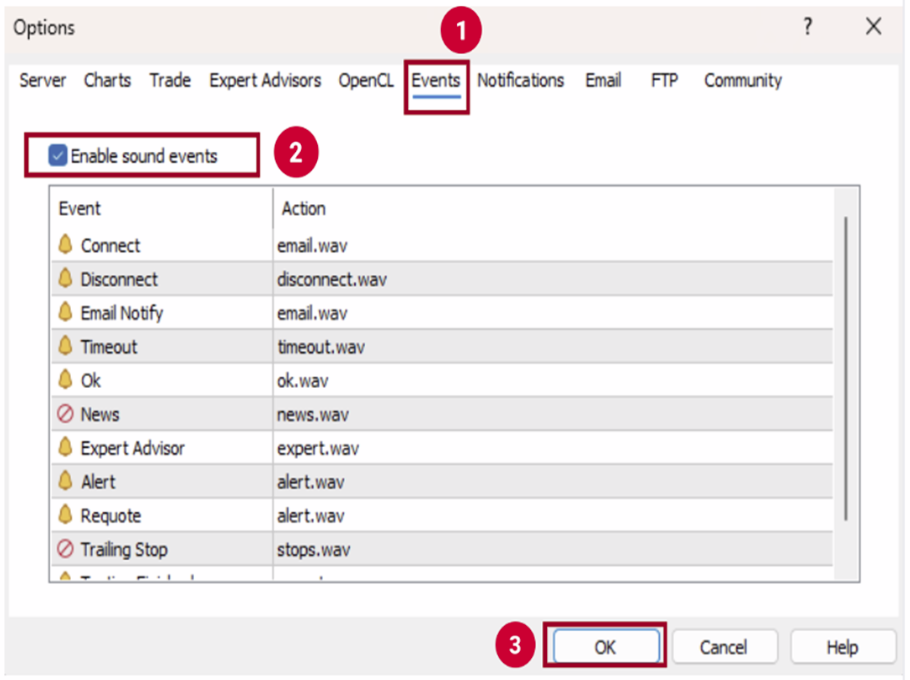Click the Email Notify bell icon

66,313
